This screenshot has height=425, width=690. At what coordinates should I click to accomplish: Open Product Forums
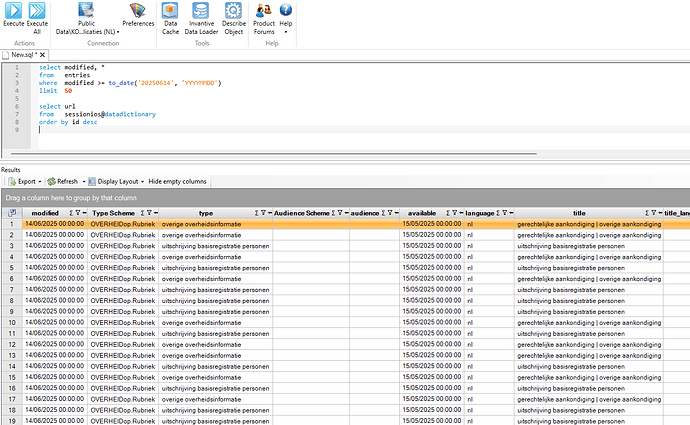point(264,18)
